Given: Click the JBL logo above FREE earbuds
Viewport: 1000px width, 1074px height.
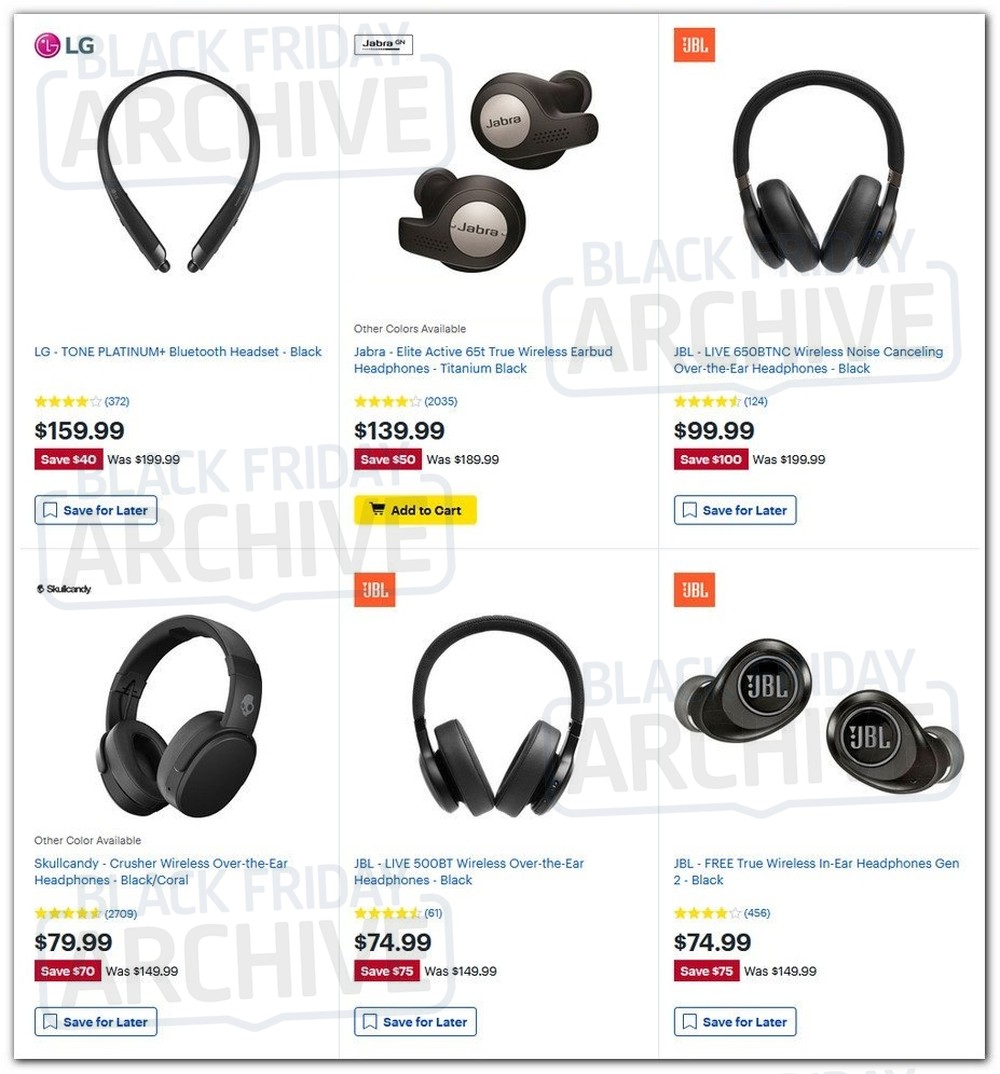Looking at the screenshot, I should click(694, 590).
